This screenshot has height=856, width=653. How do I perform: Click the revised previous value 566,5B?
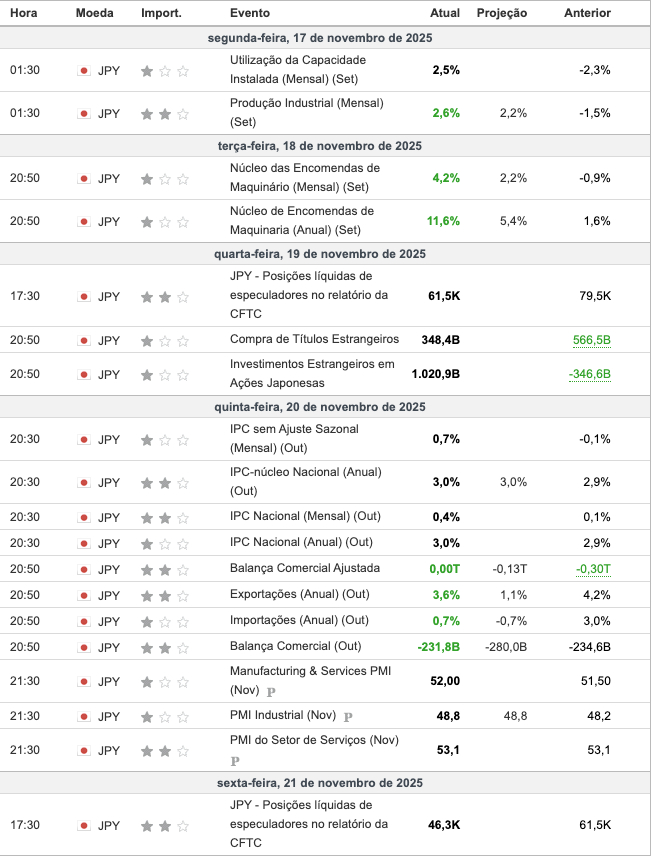click(x=591, y=340)
